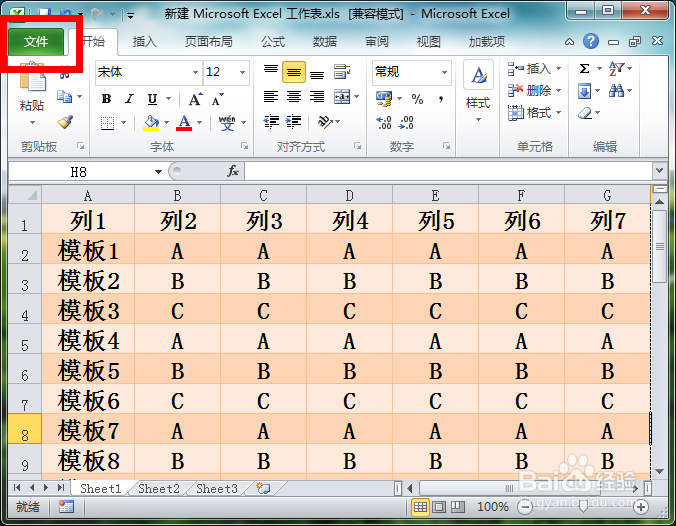
Task: Collapse the ribbon with caret icon
Action: click(x=570, y=42)
